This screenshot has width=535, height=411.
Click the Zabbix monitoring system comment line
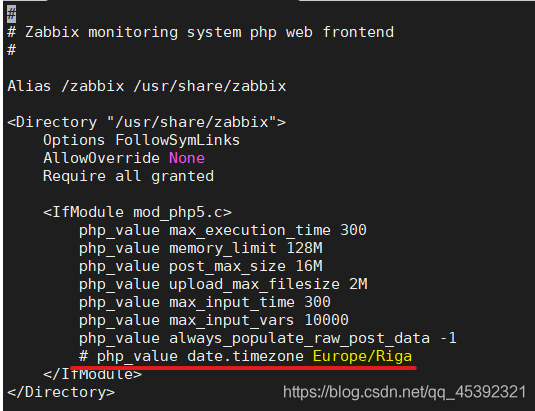point(201,32)
